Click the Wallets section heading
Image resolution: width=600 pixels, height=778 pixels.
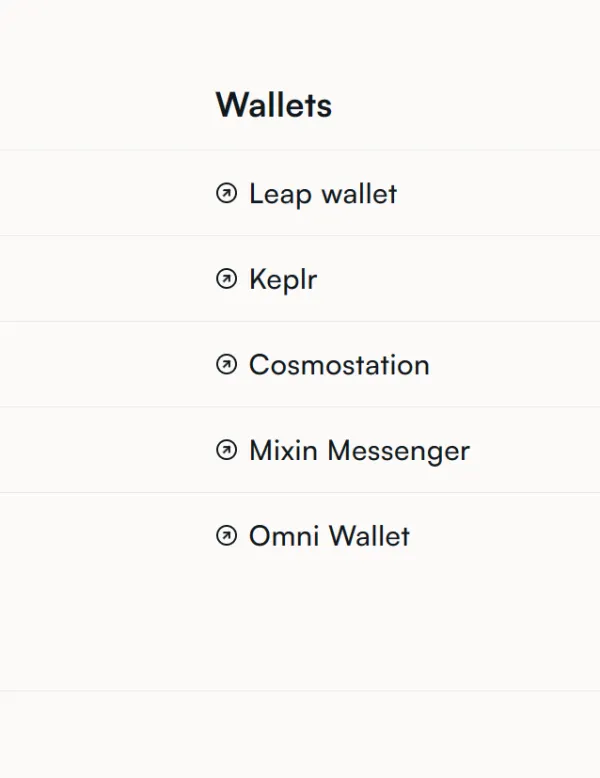[x=274, y=105]
